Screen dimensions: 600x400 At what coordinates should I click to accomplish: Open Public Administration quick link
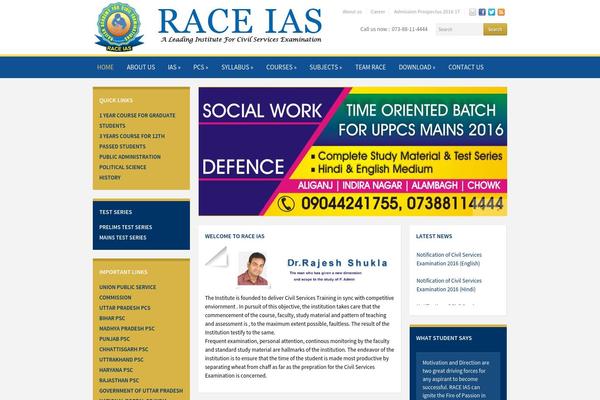click(x=130, y=157)
